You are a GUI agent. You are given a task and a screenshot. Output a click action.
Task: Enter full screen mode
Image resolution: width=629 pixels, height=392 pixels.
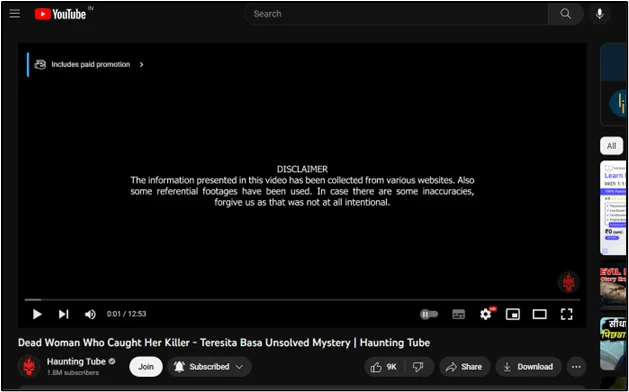click(566, 314)
